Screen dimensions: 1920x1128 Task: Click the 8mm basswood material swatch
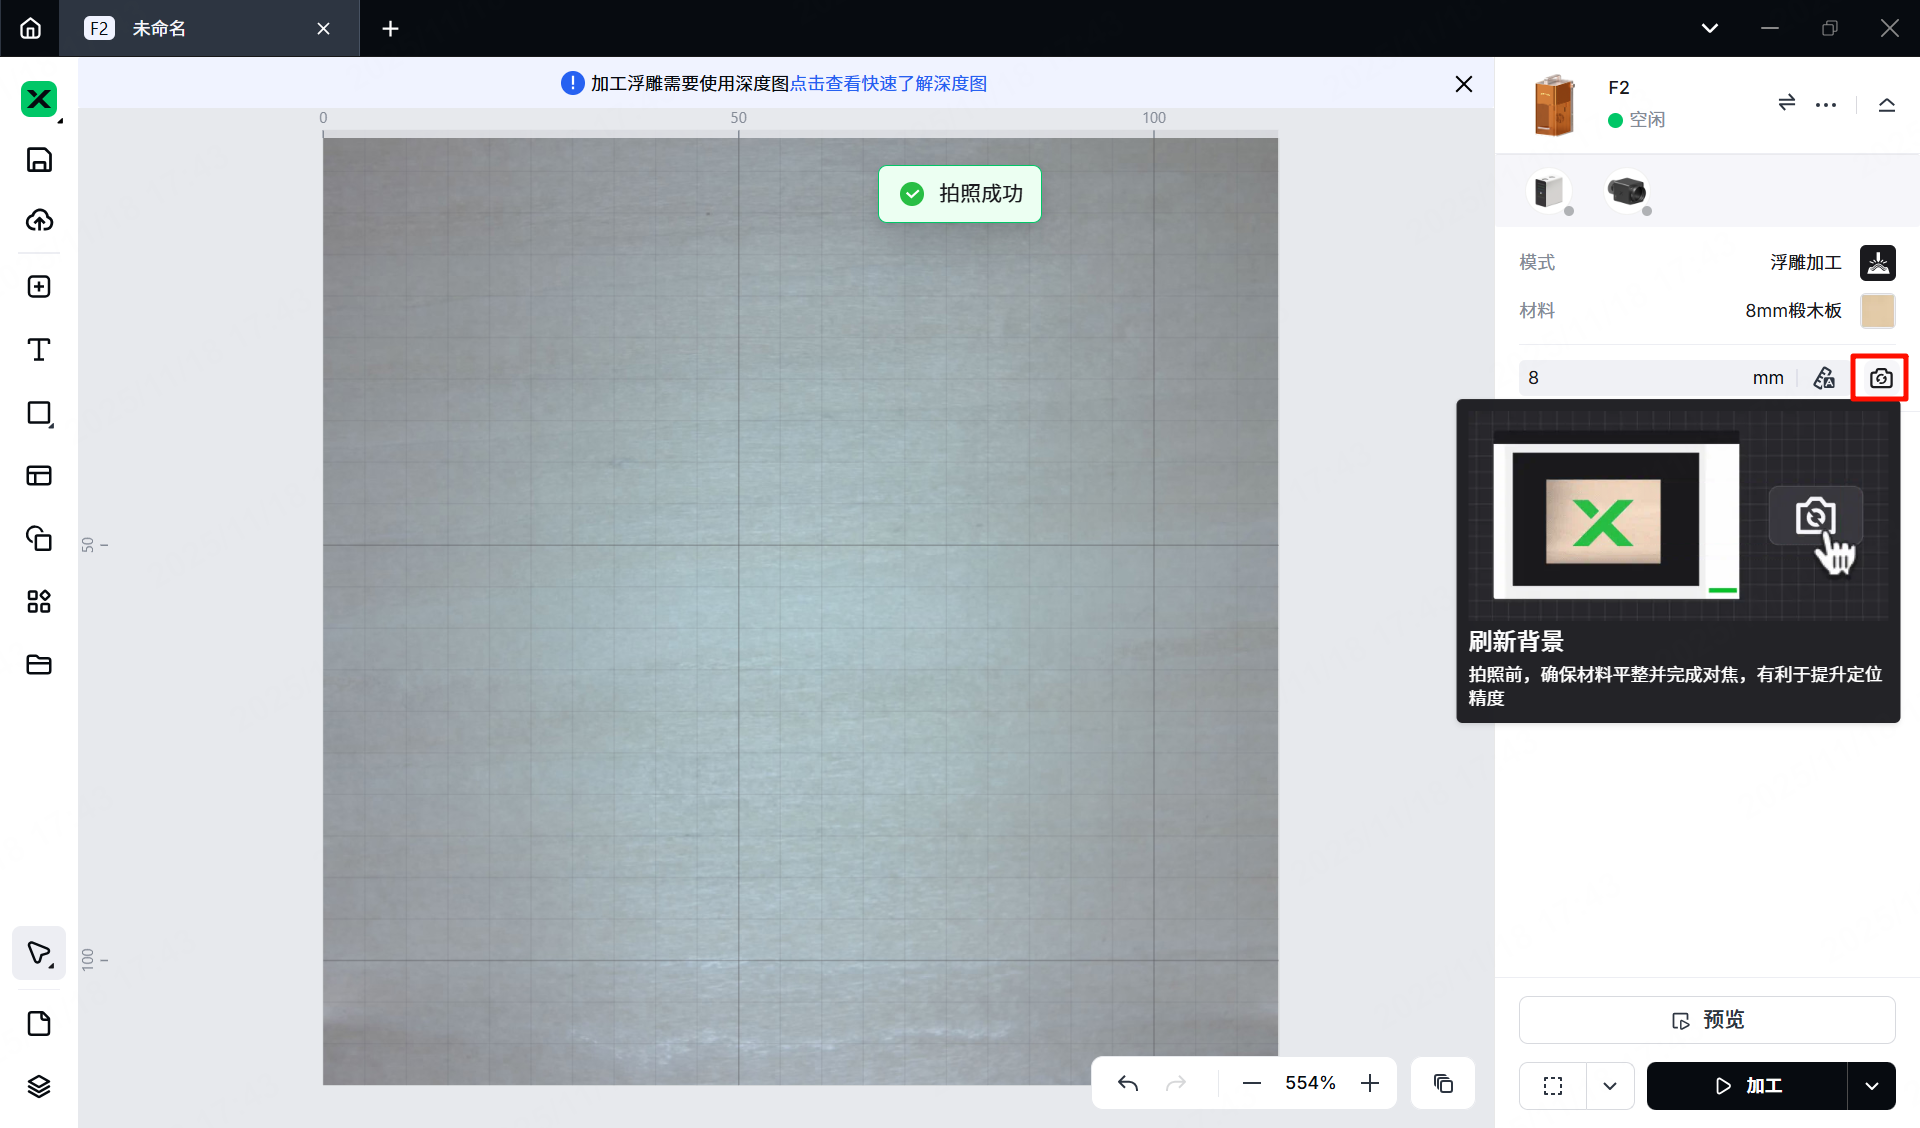pos(1877,311)
